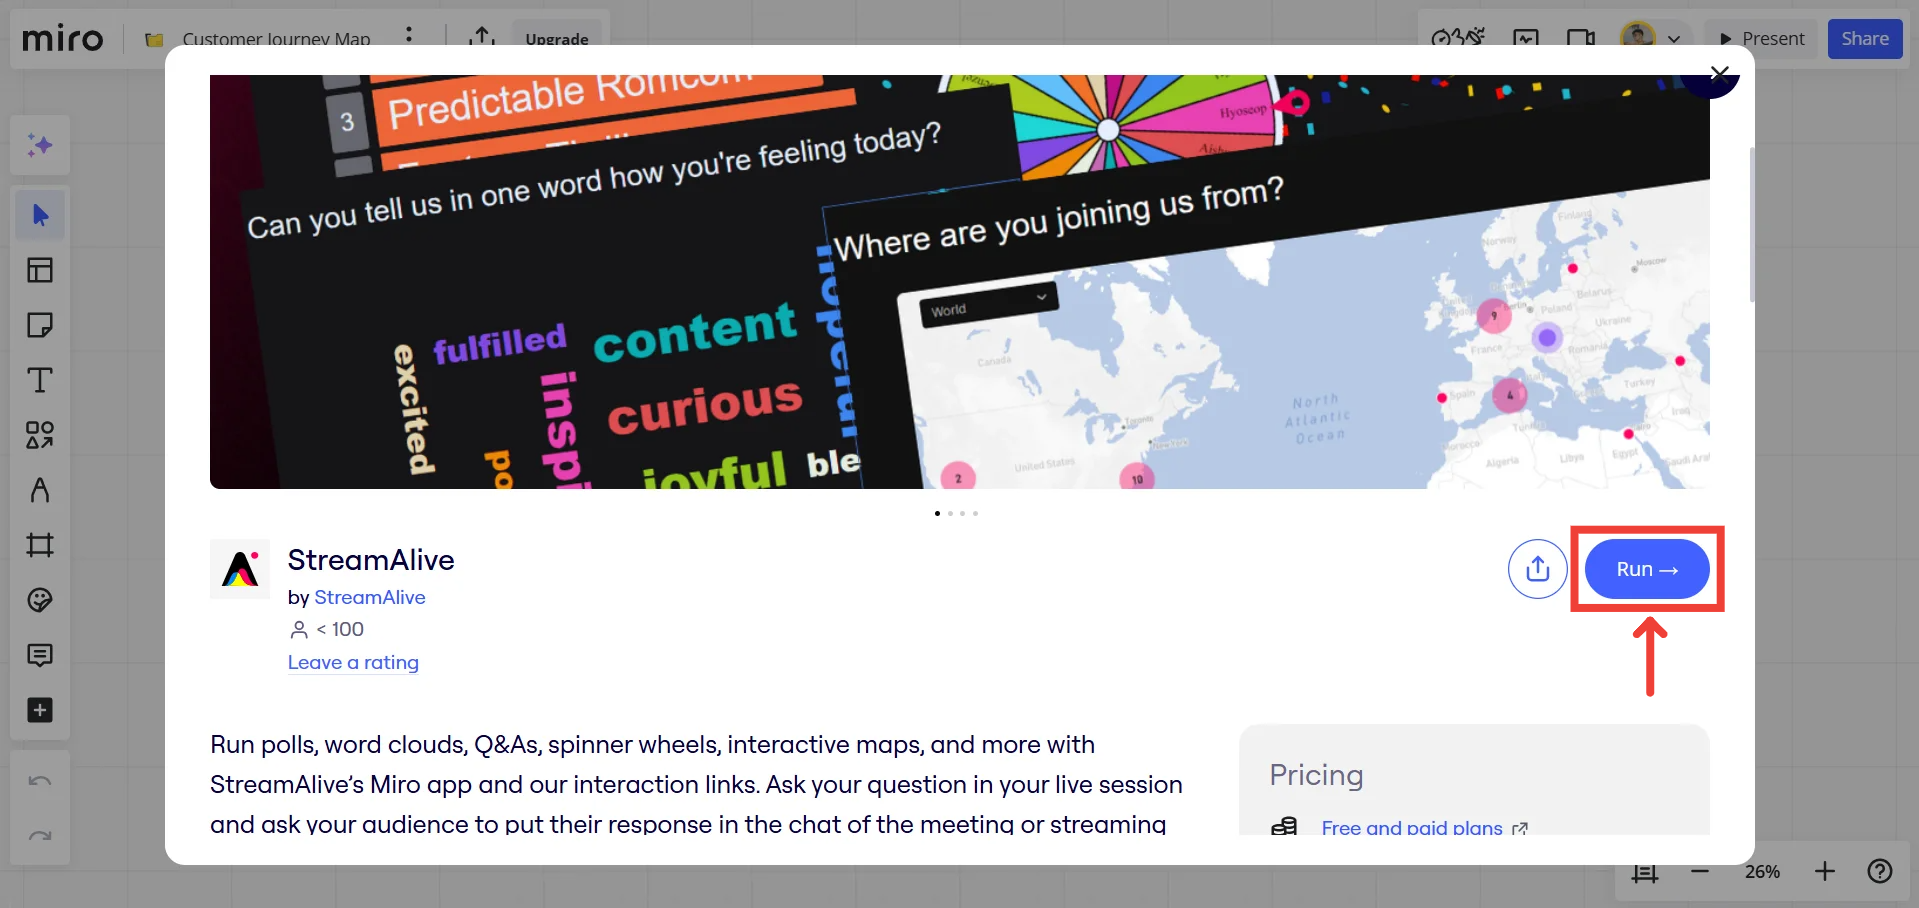
Task: Select the pen tool
Action: coord(40,490)
